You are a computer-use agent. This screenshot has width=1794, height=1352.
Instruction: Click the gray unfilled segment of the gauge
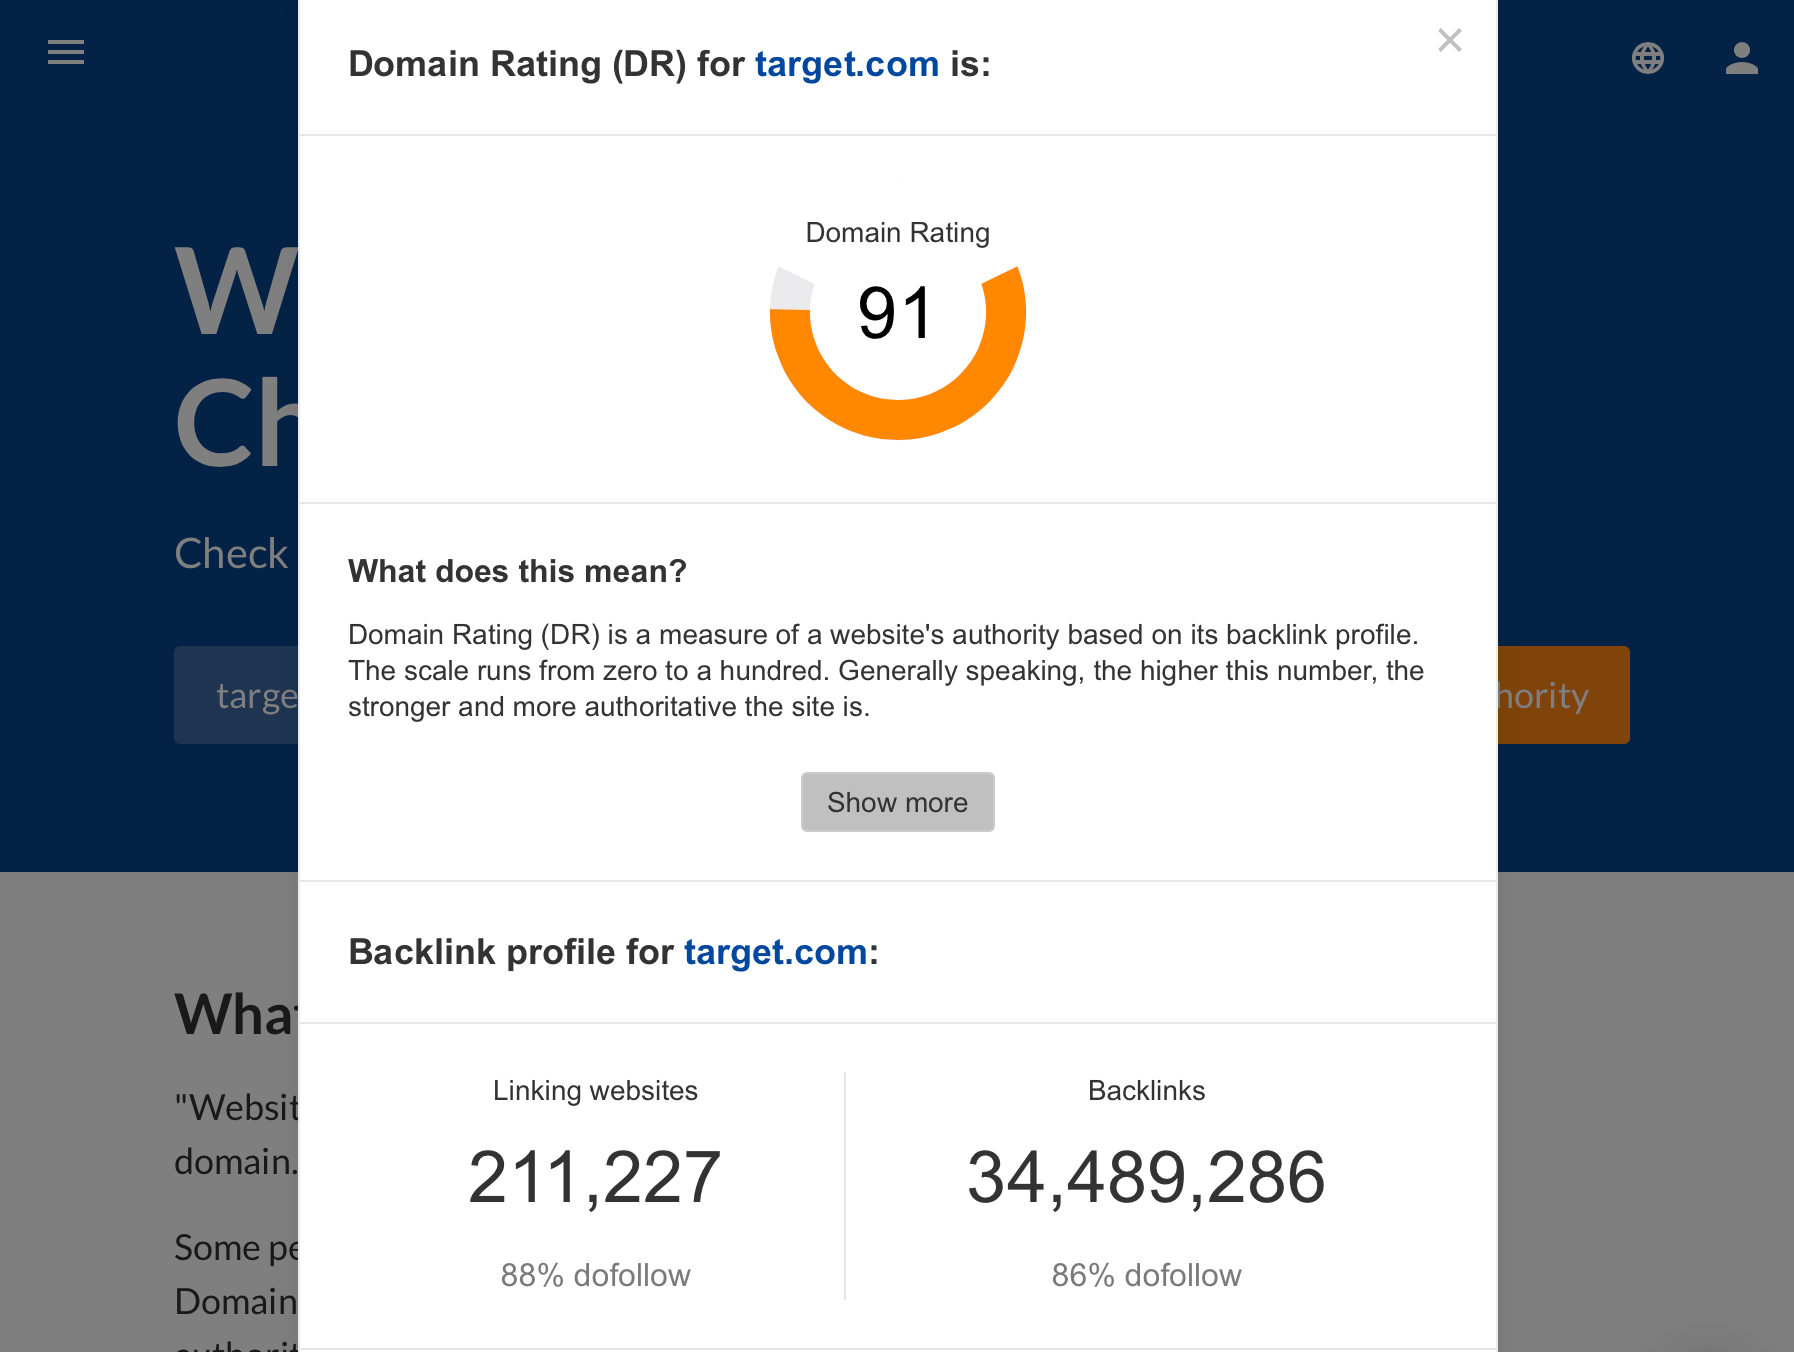tap(792, 290)
